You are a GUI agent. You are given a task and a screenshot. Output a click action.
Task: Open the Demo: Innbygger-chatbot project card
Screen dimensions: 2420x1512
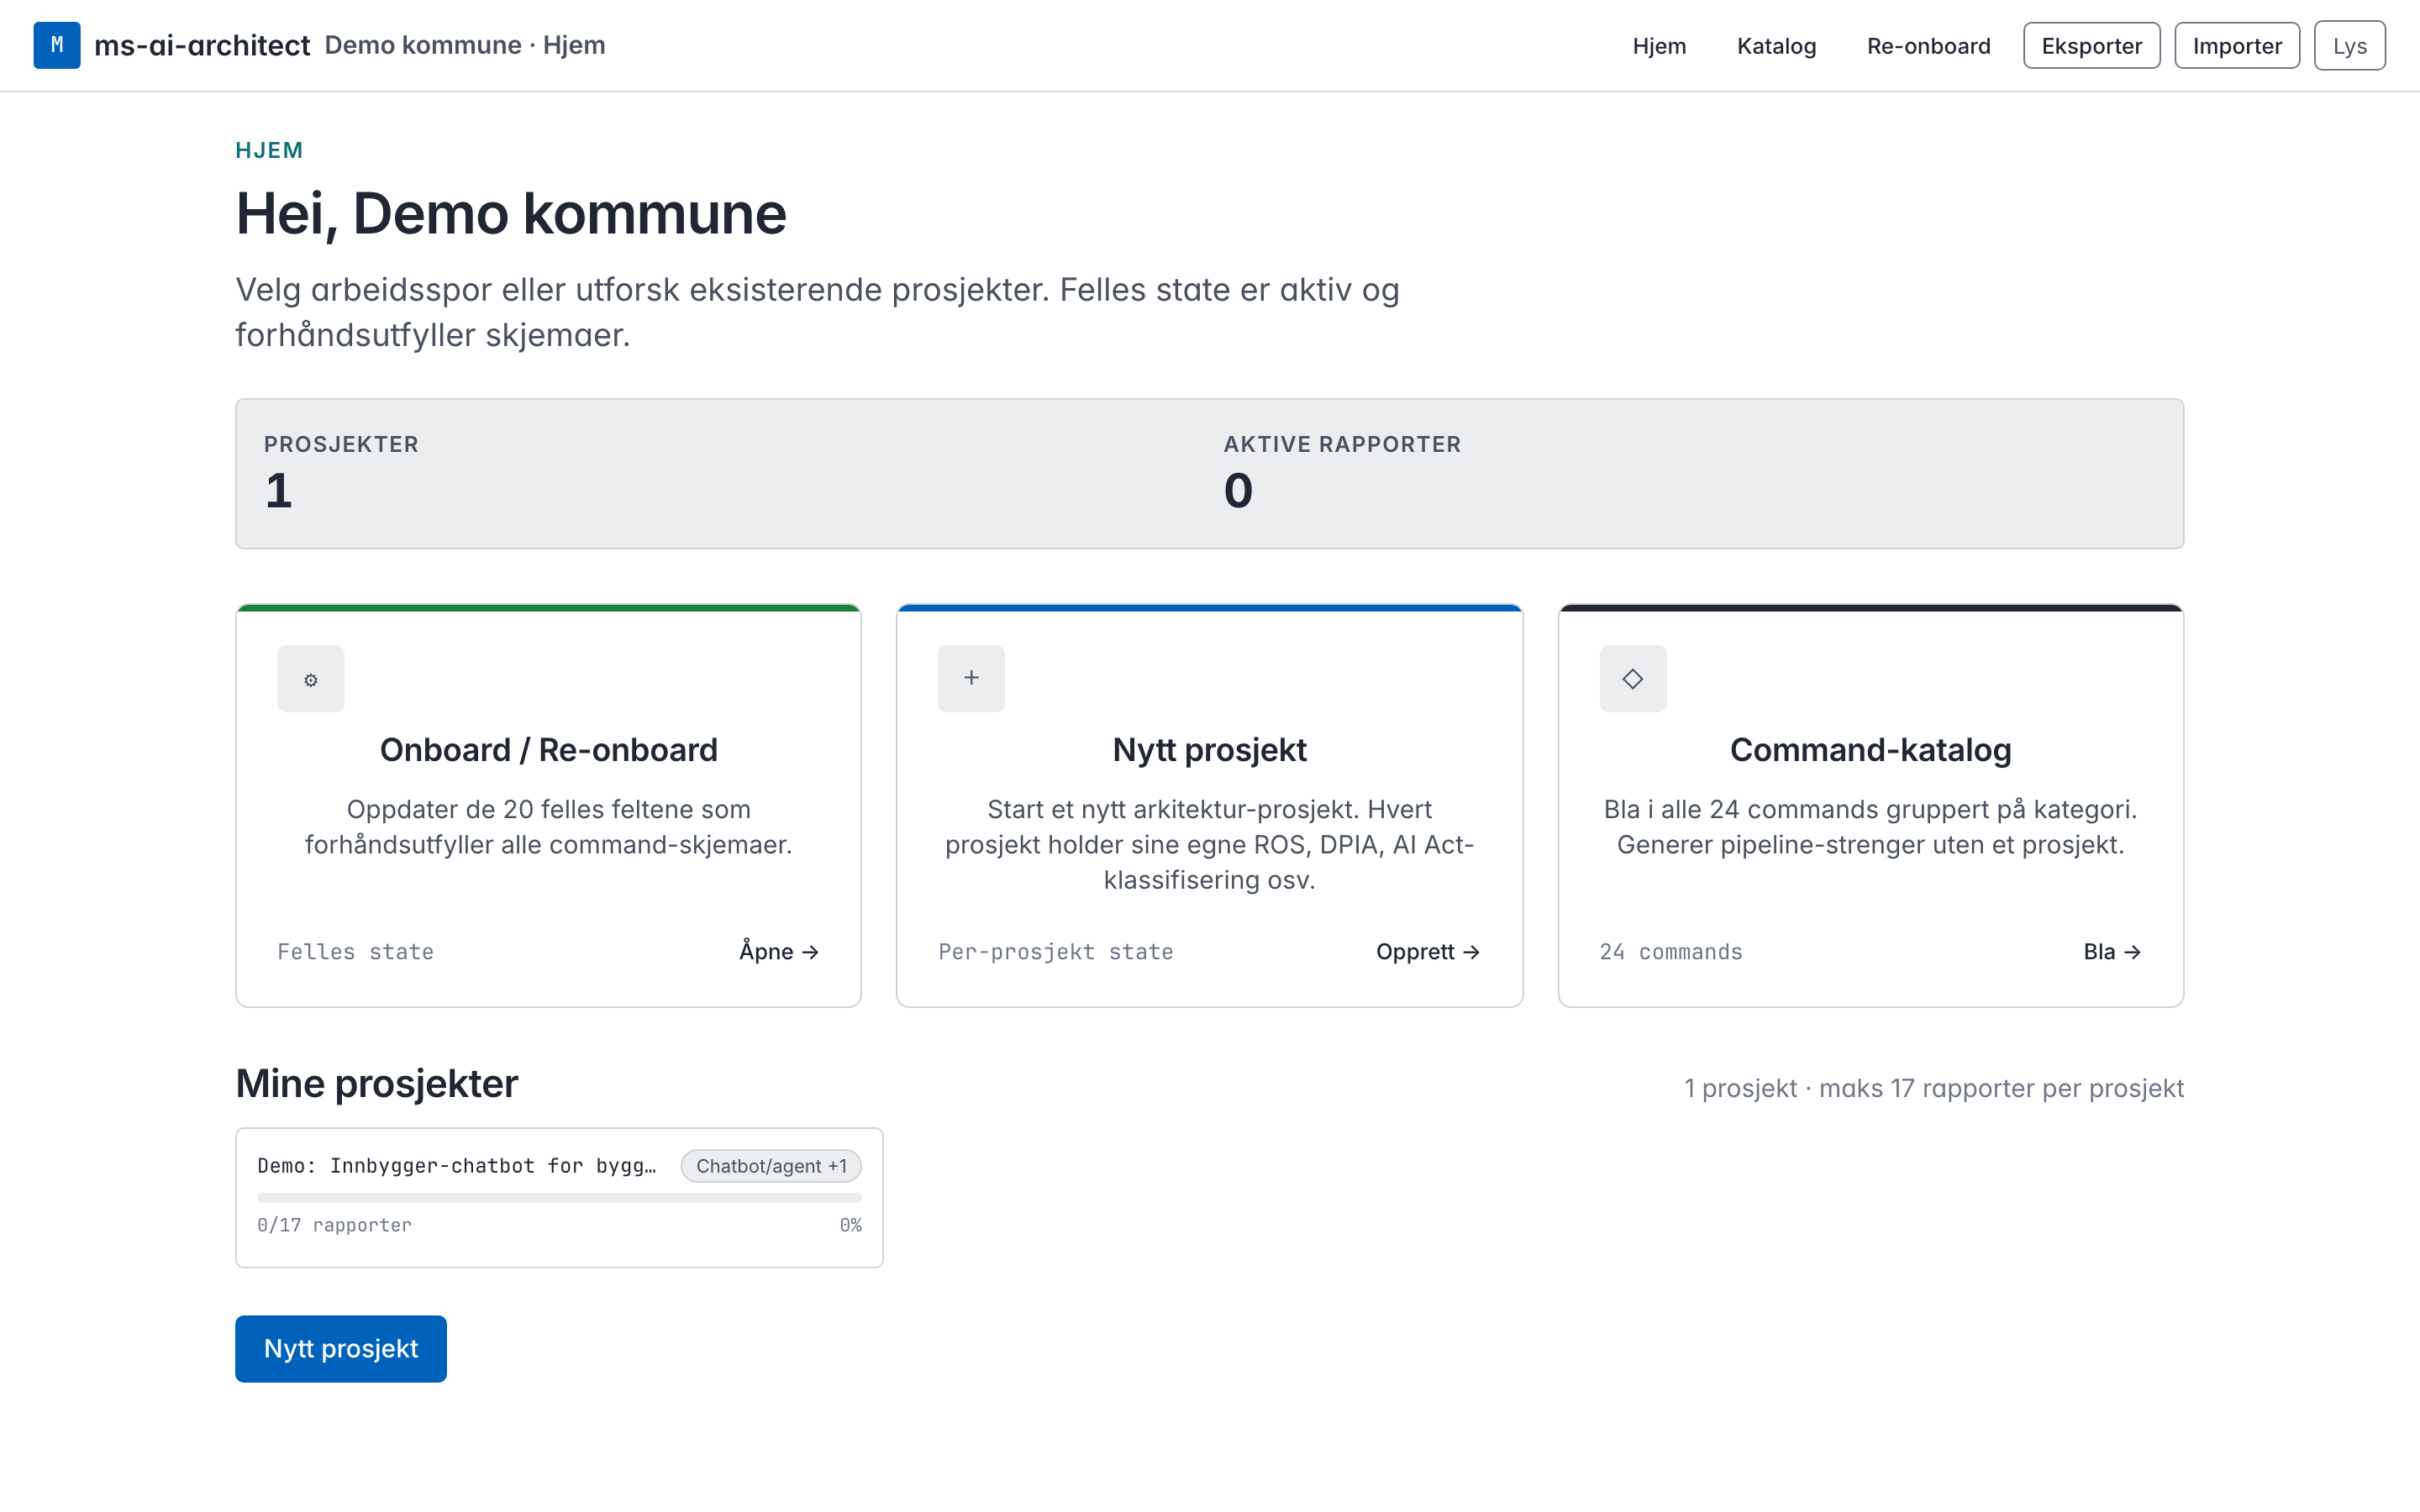click(x=559, y=1197)
